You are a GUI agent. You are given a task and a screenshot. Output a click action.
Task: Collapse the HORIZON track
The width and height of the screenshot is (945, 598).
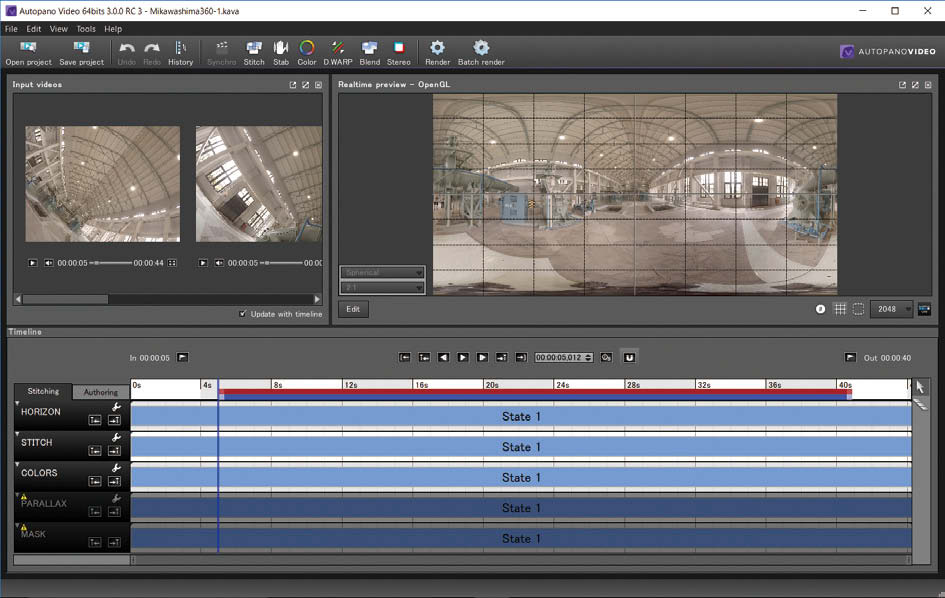tap(17, 403)
